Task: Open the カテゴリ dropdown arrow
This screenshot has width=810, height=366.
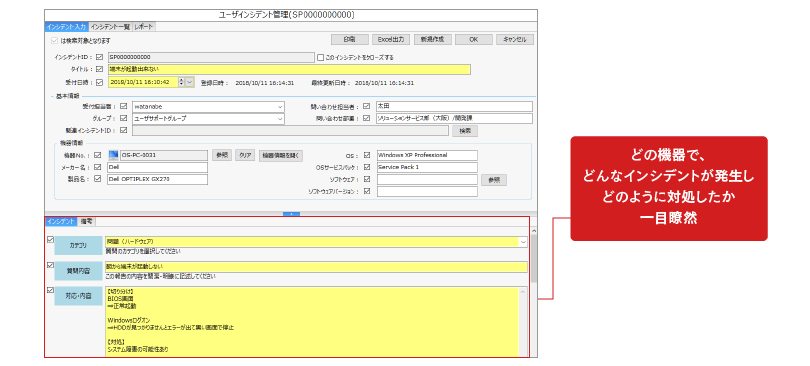Action: tap(524, 242)
